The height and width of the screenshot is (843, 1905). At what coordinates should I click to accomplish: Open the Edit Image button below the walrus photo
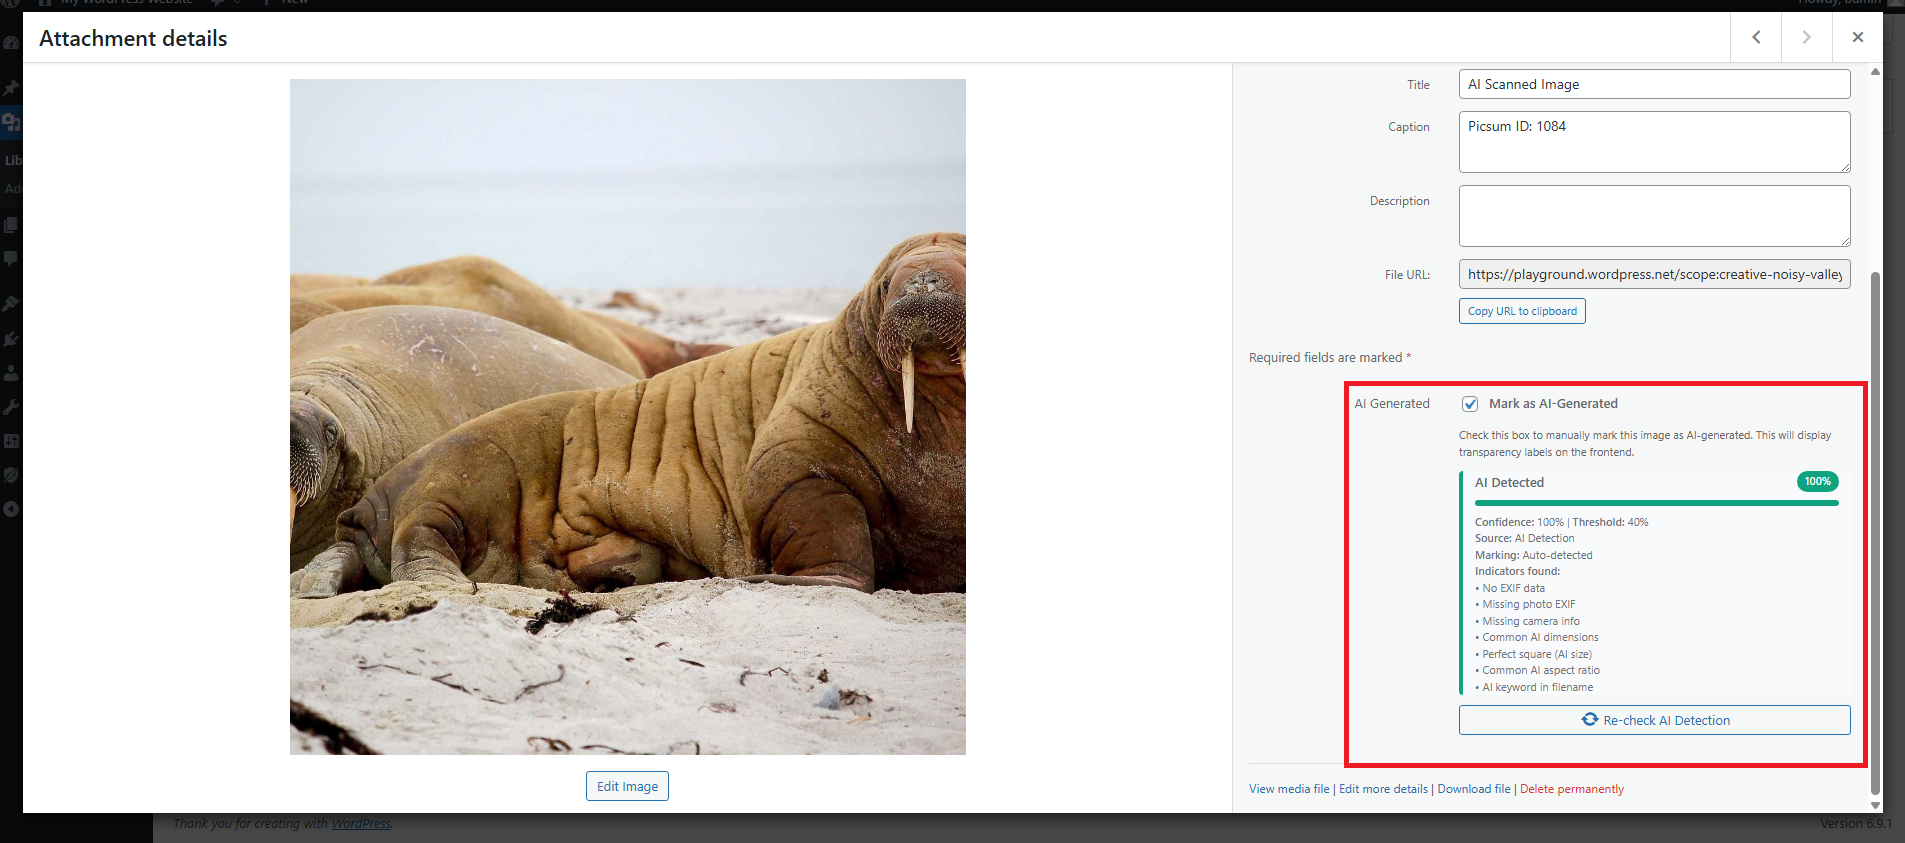click(627, 786)
